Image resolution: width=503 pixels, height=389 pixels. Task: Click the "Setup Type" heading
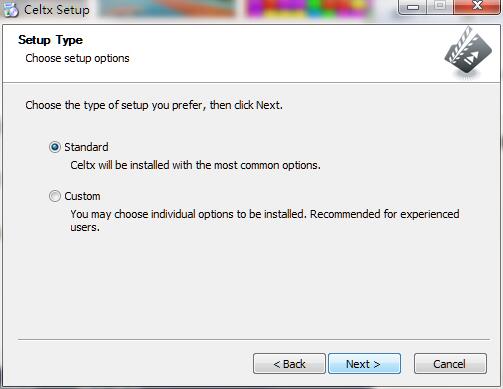[x=50, y=40]
